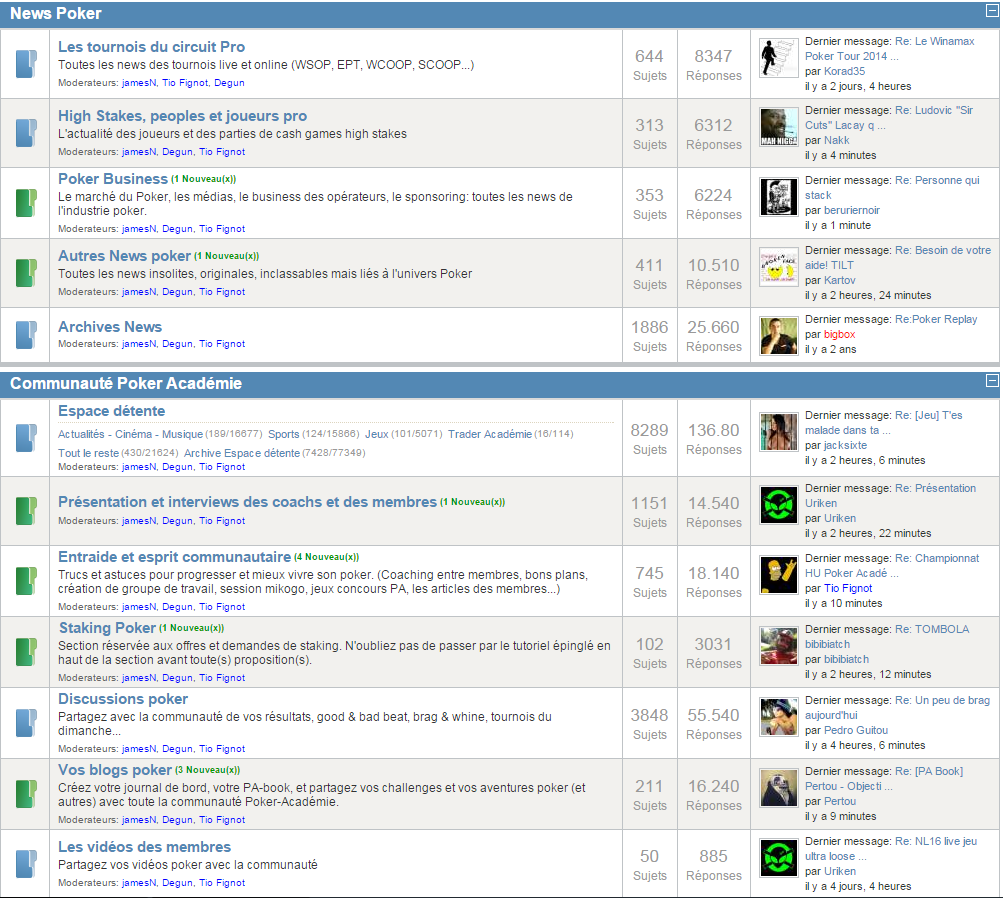Screen dimensions: 1003x898
Task: Open the Sports subforum
Action: (283, 434)
